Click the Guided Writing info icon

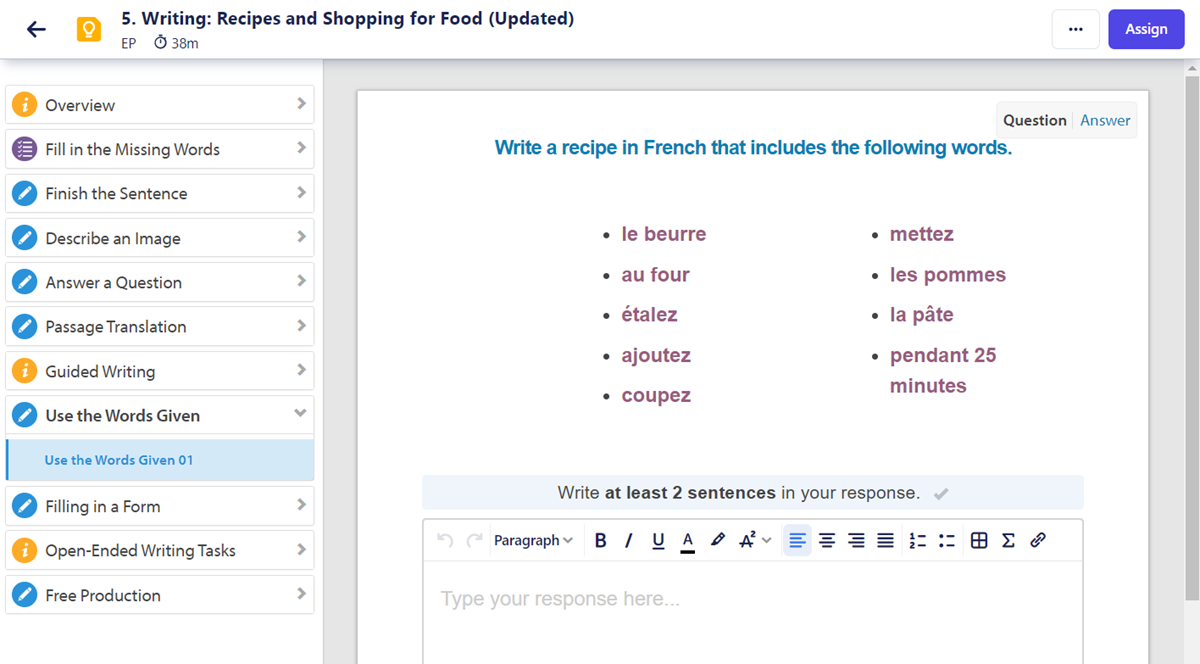click(x=24, y=371)
